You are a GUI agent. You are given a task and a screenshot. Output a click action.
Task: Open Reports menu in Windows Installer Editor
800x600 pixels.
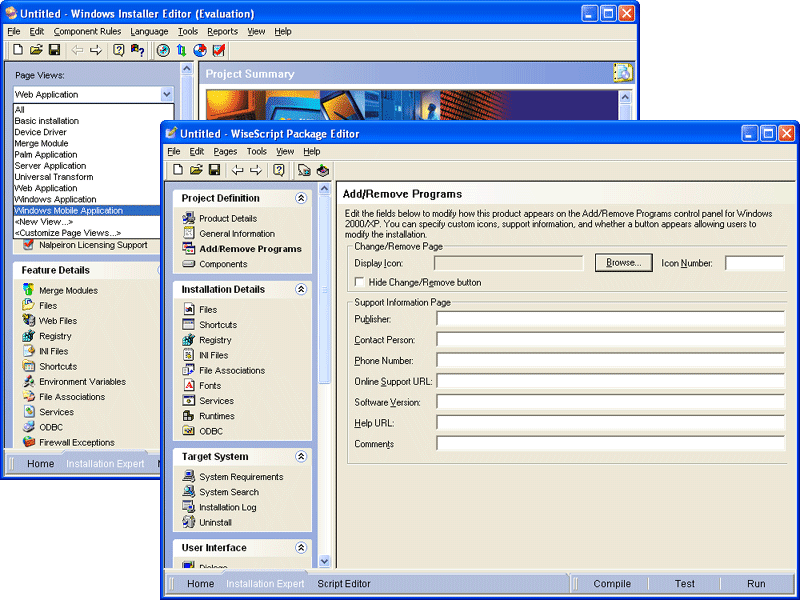222,32
